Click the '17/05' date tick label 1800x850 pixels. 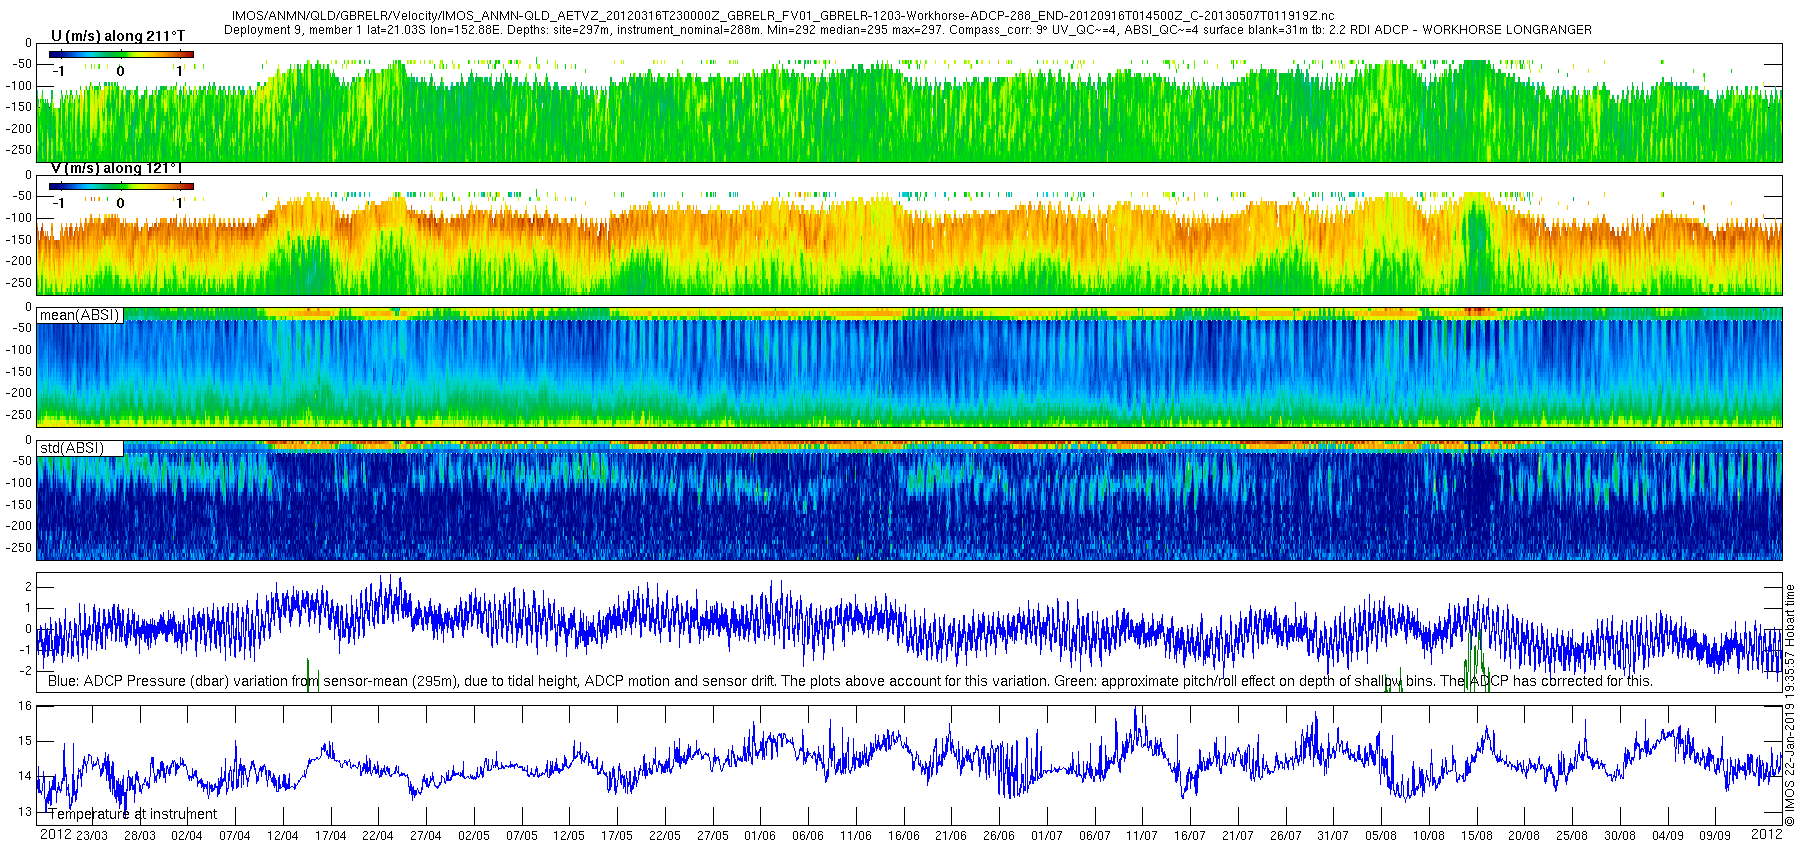(x=617, y=836)
